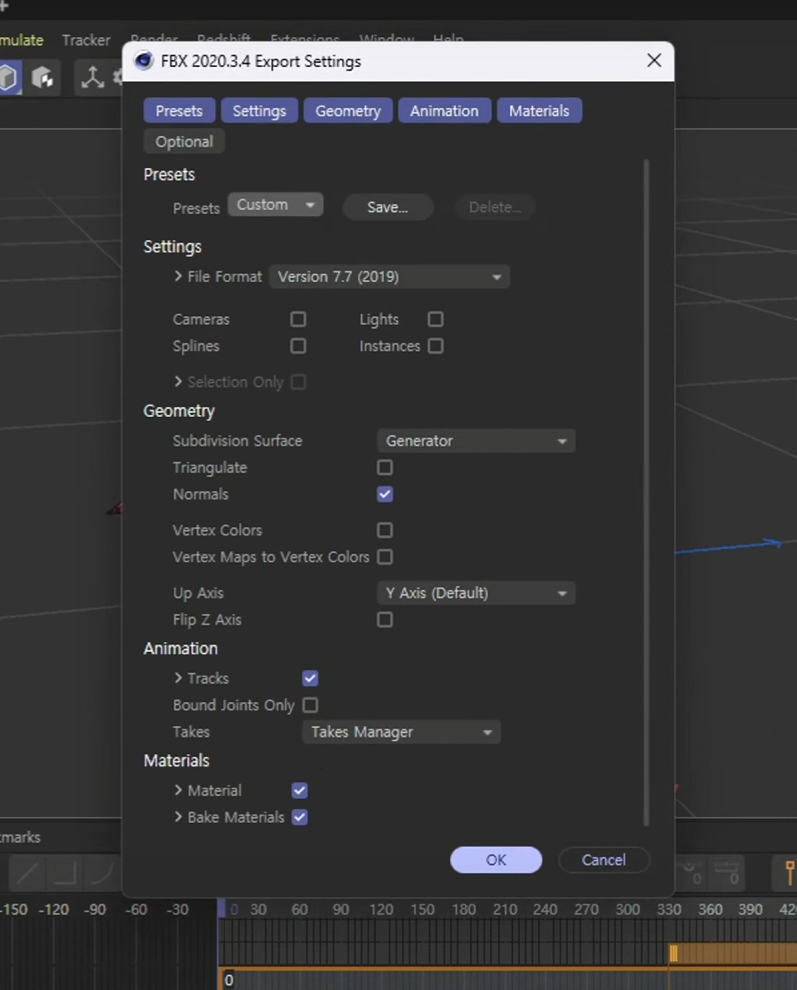This screenshot has height=990, width=797.
Task: Expand the File Format chevron
Action: click(x=178, y=277)
